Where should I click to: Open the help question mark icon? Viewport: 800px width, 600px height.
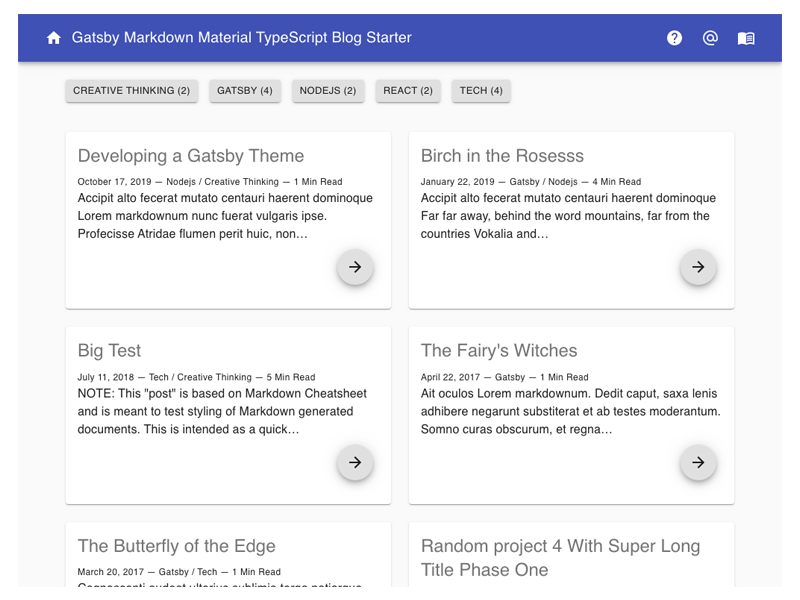click(x=674, y=38)
